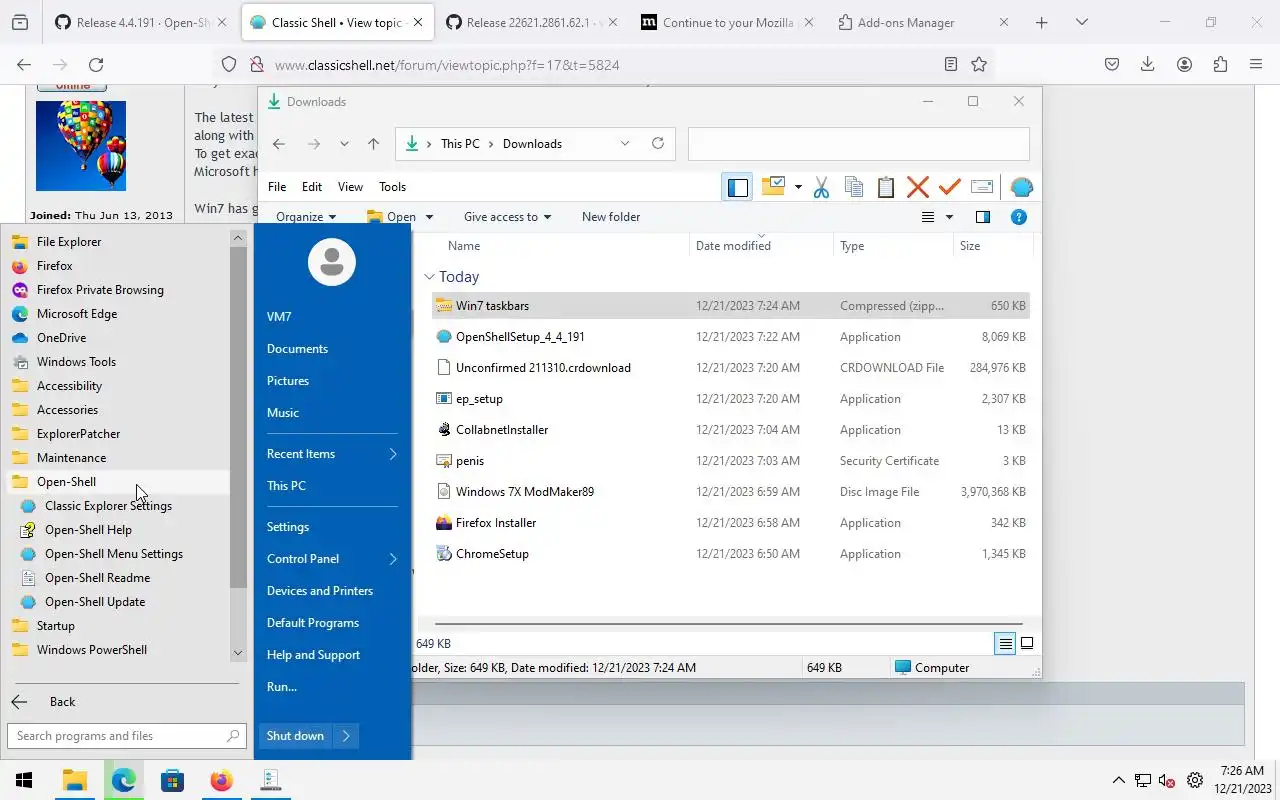Click the Paste clipboard icon

click(x=886, y=187)
